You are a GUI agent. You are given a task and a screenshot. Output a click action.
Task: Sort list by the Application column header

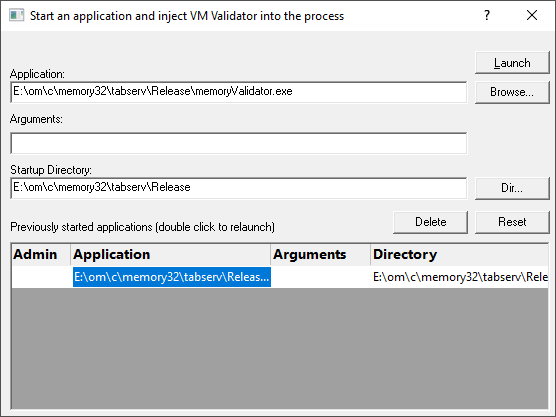171,254
